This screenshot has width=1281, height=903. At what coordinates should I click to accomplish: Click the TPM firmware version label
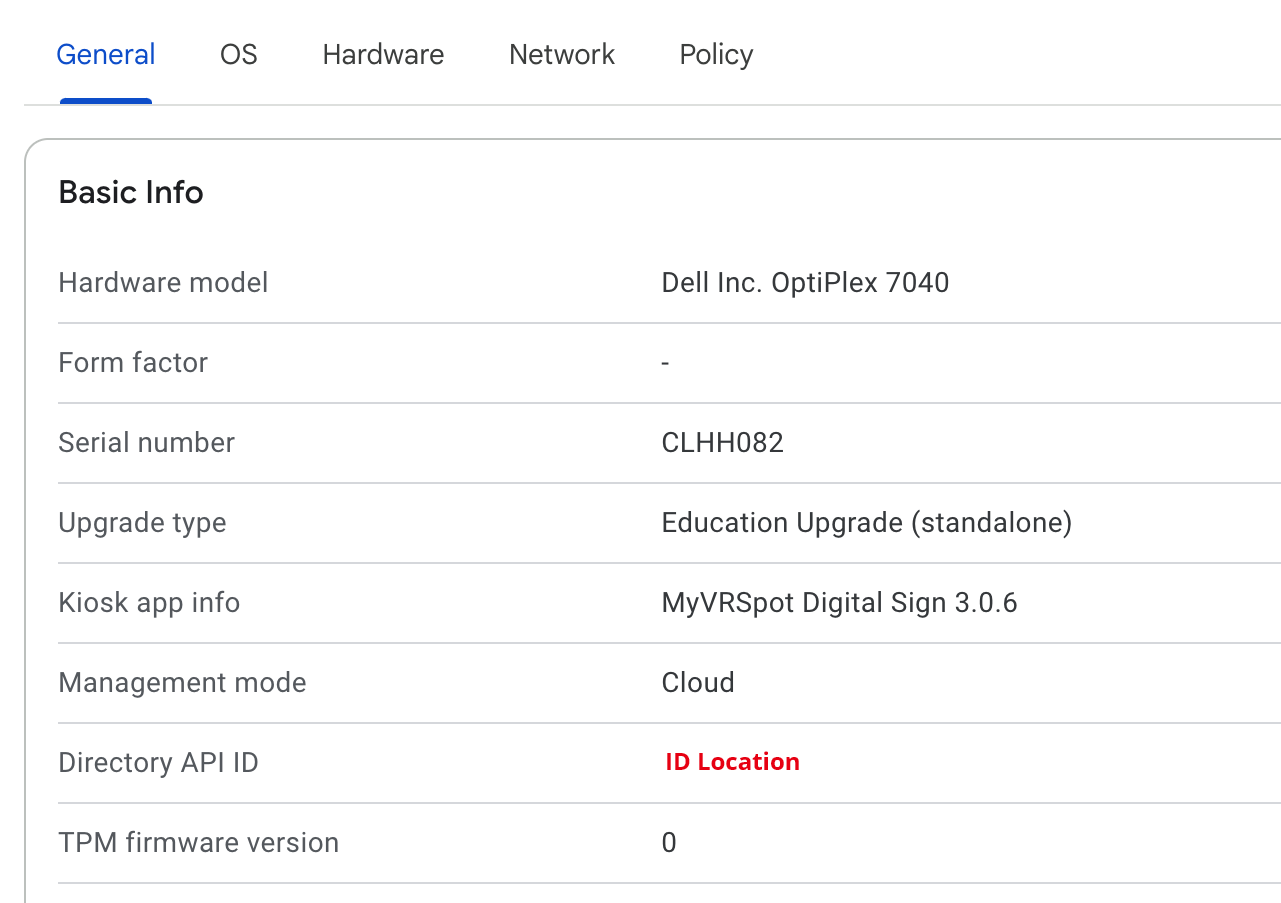tap(198, 843)
